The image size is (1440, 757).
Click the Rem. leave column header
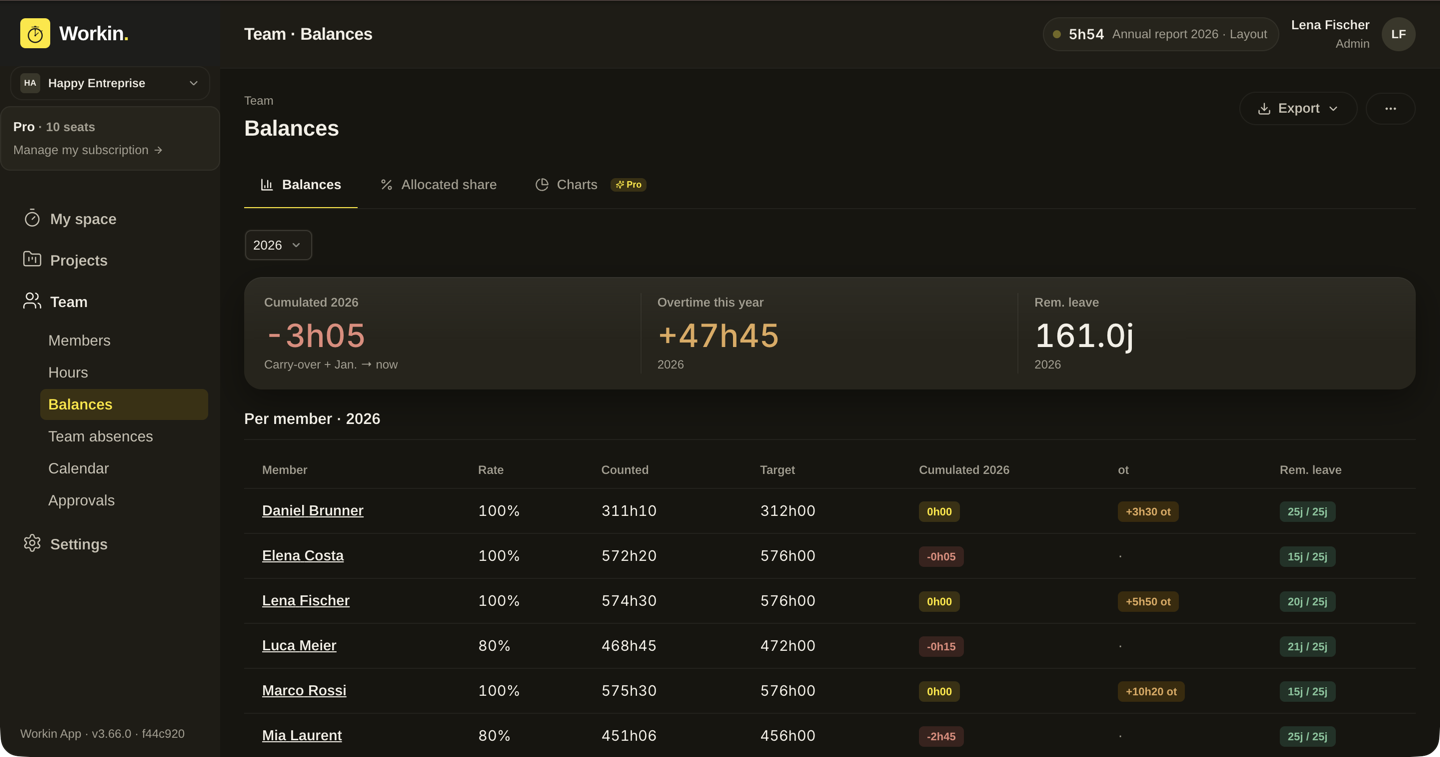(x=1310, y=470)
